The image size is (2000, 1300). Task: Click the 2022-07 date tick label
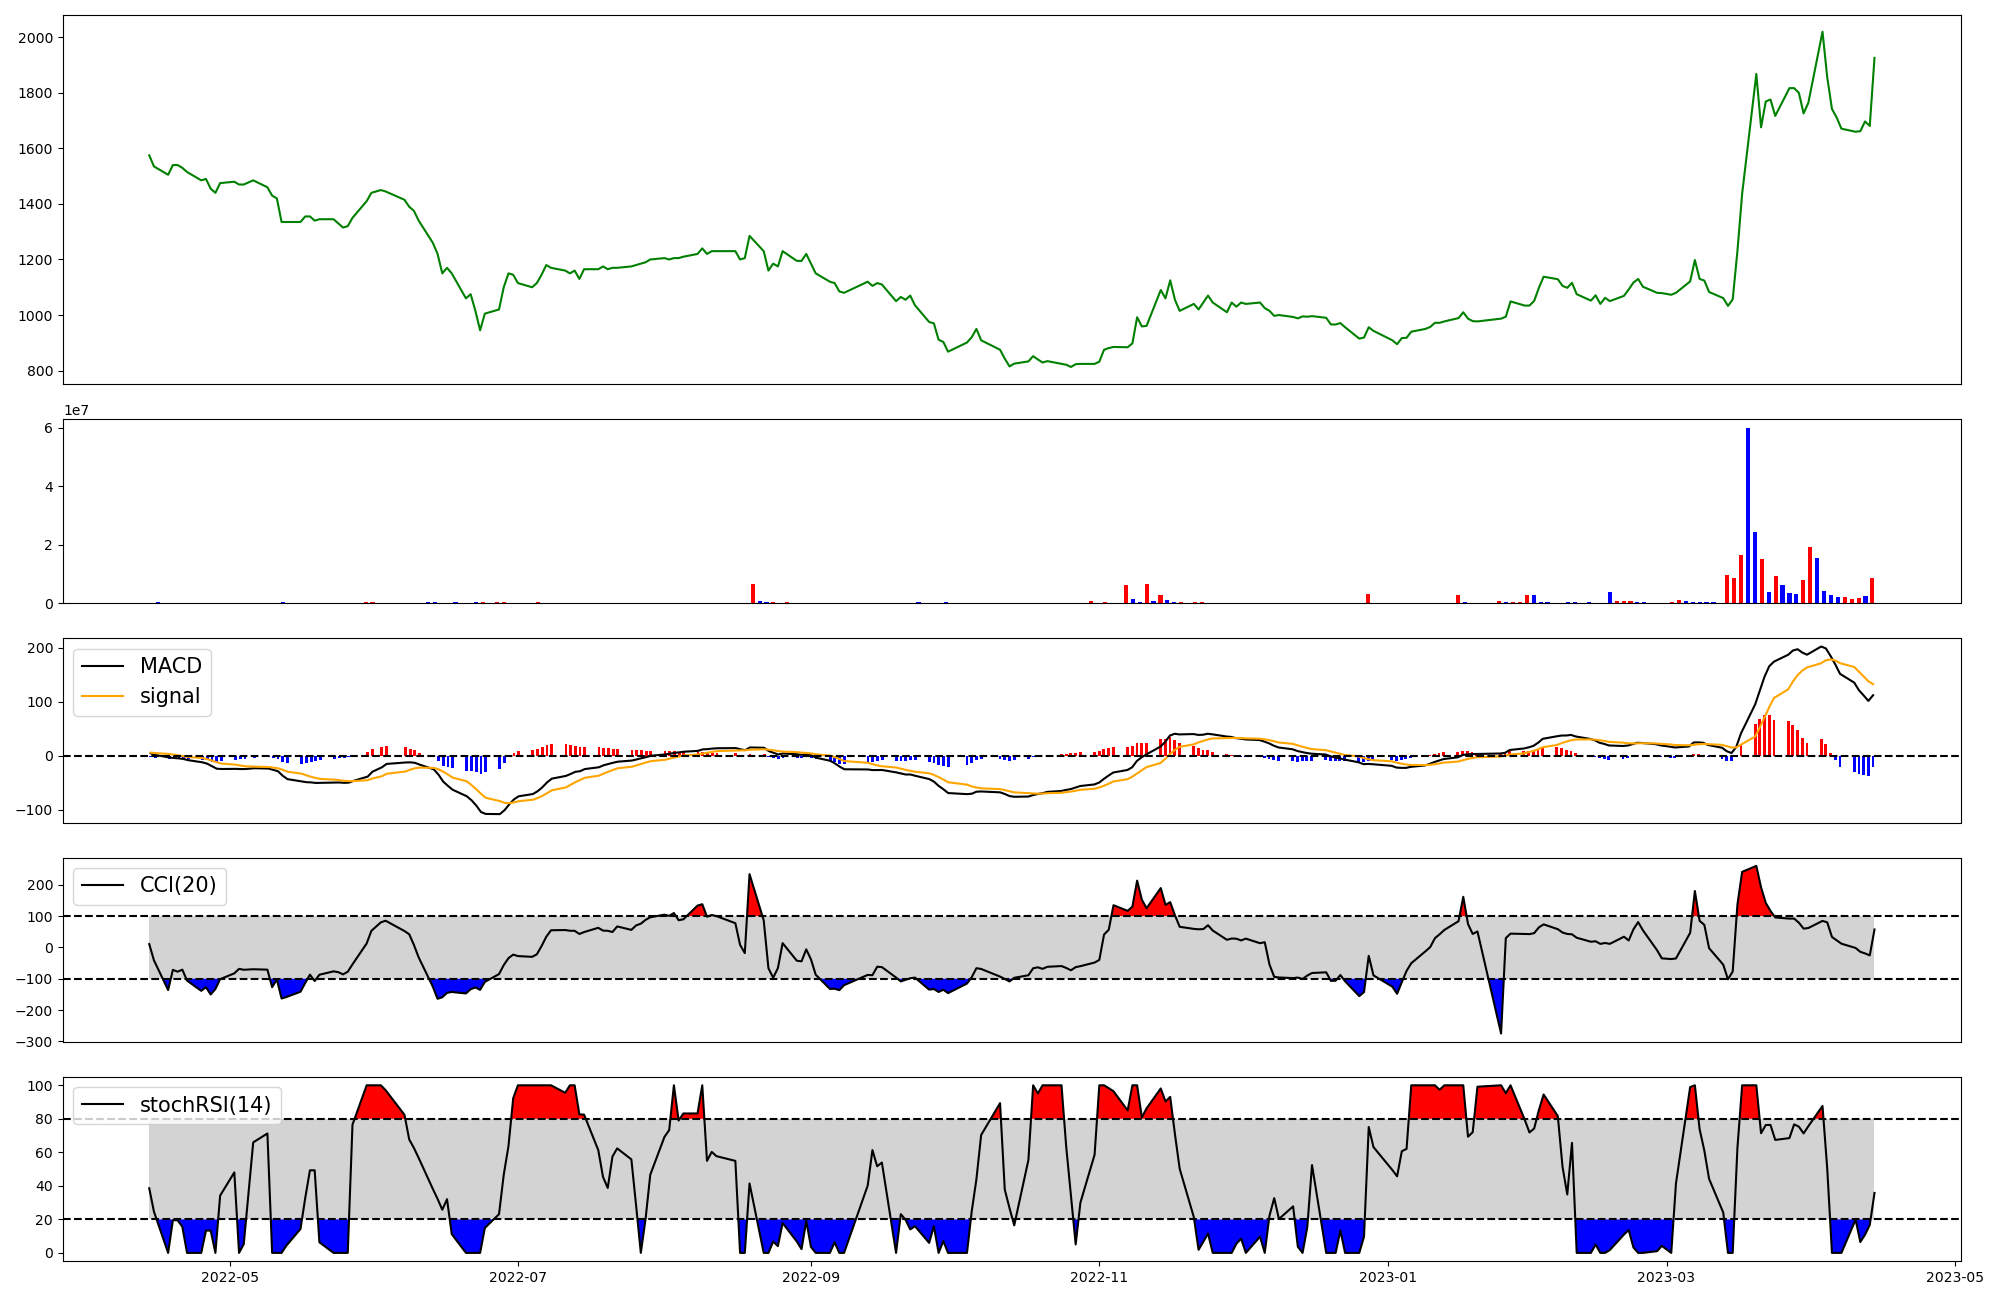519,1276
